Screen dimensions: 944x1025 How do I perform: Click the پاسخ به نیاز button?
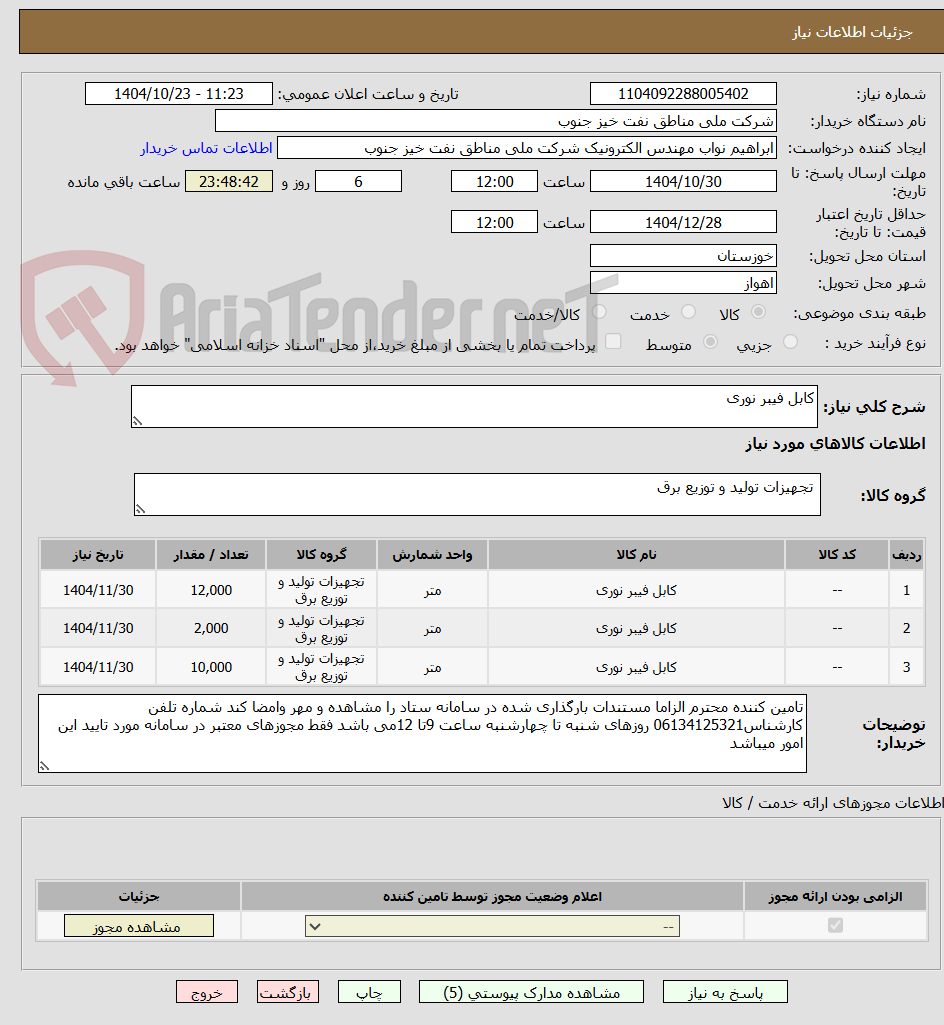(725, 992)
